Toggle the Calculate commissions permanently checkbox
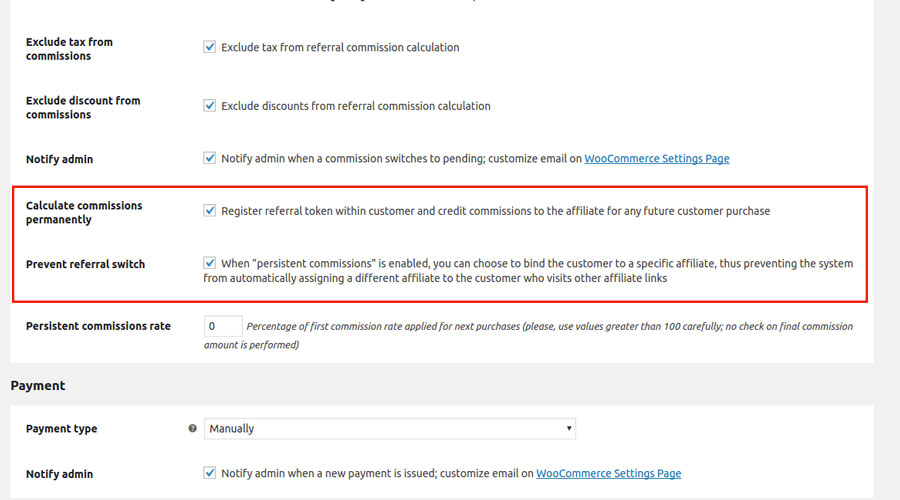900x500 pixels. click(x=210, y=211)
